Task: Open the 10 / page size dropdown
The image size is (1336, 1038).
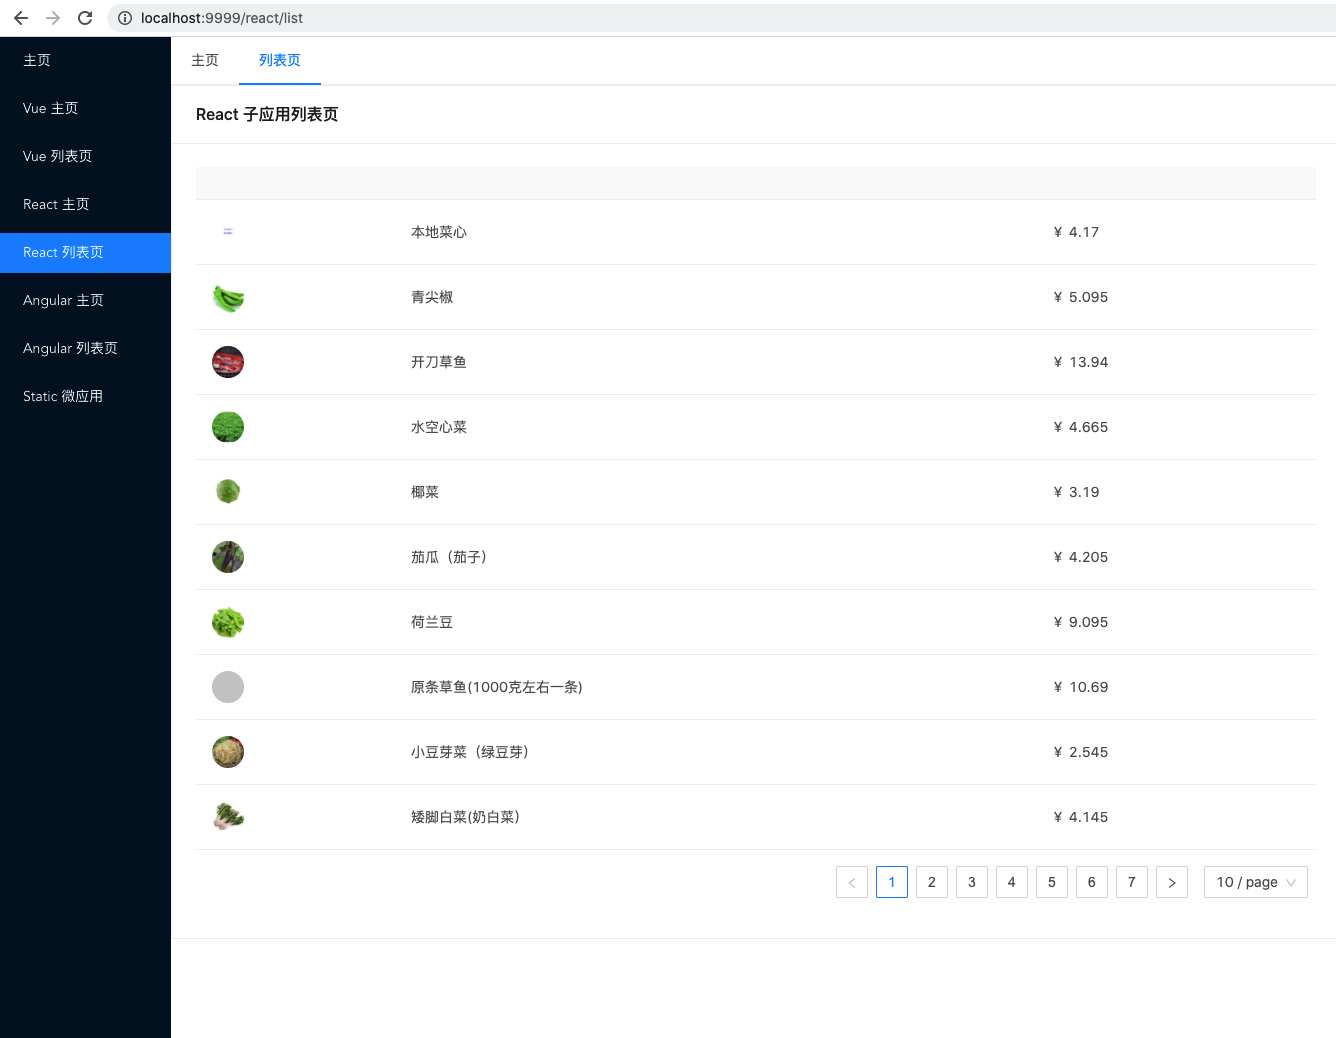Action: (1255, 881)
